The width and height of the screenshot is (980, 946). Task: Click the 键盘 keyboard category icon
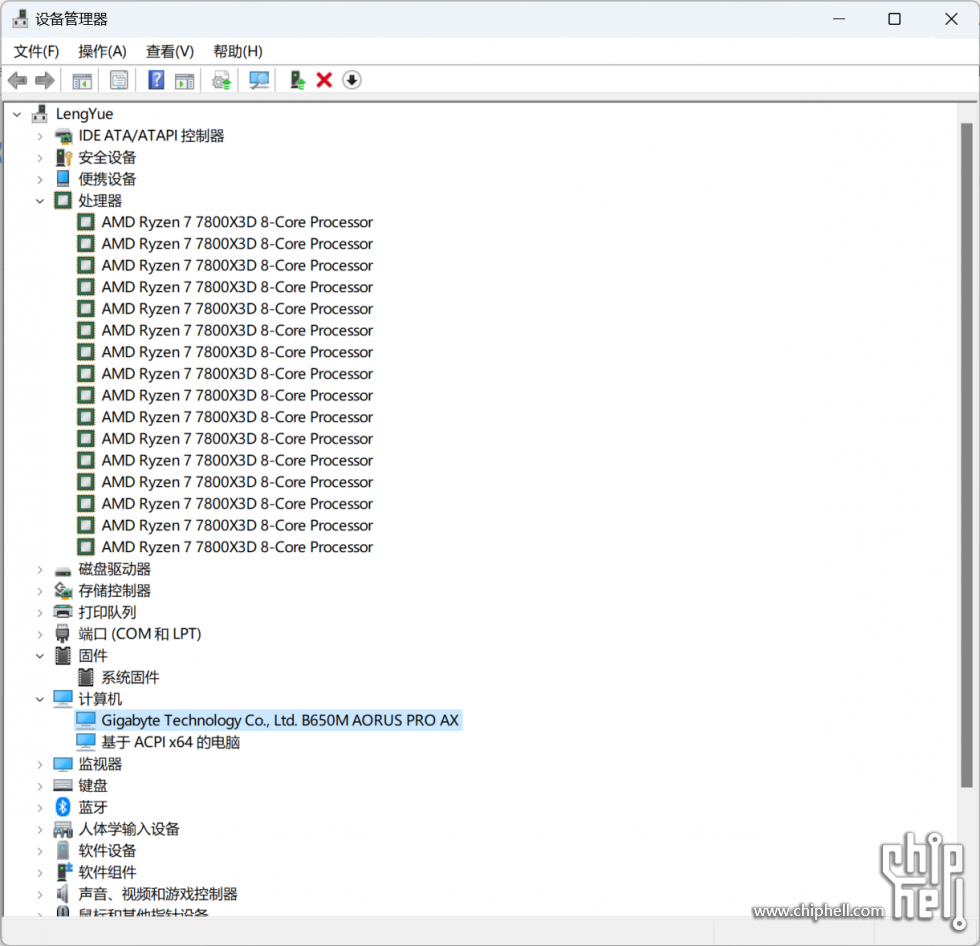[63, 785]
